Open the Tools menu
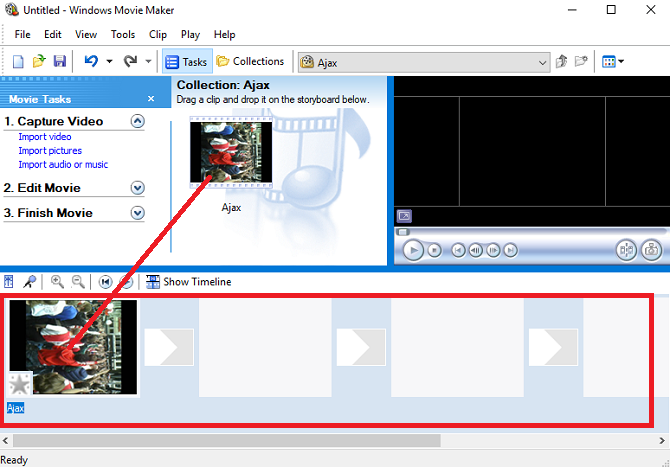 (123, 34)
